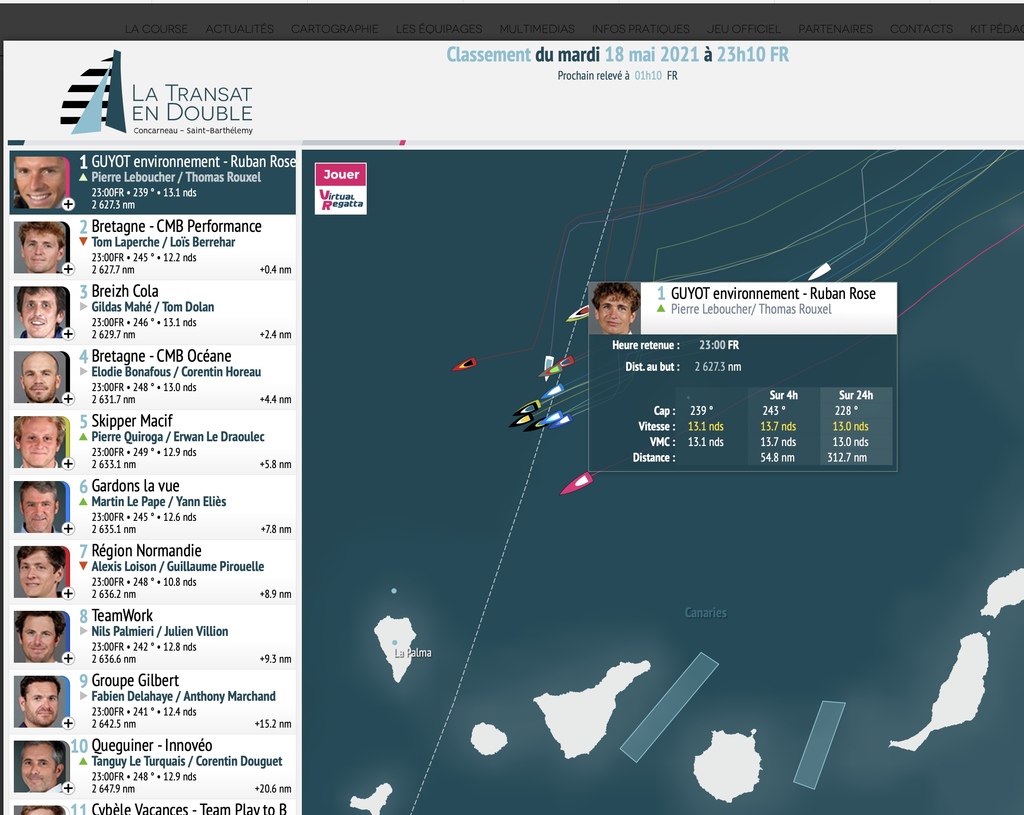Open PARTENAIRES menu item

click(x=835, y=29)
